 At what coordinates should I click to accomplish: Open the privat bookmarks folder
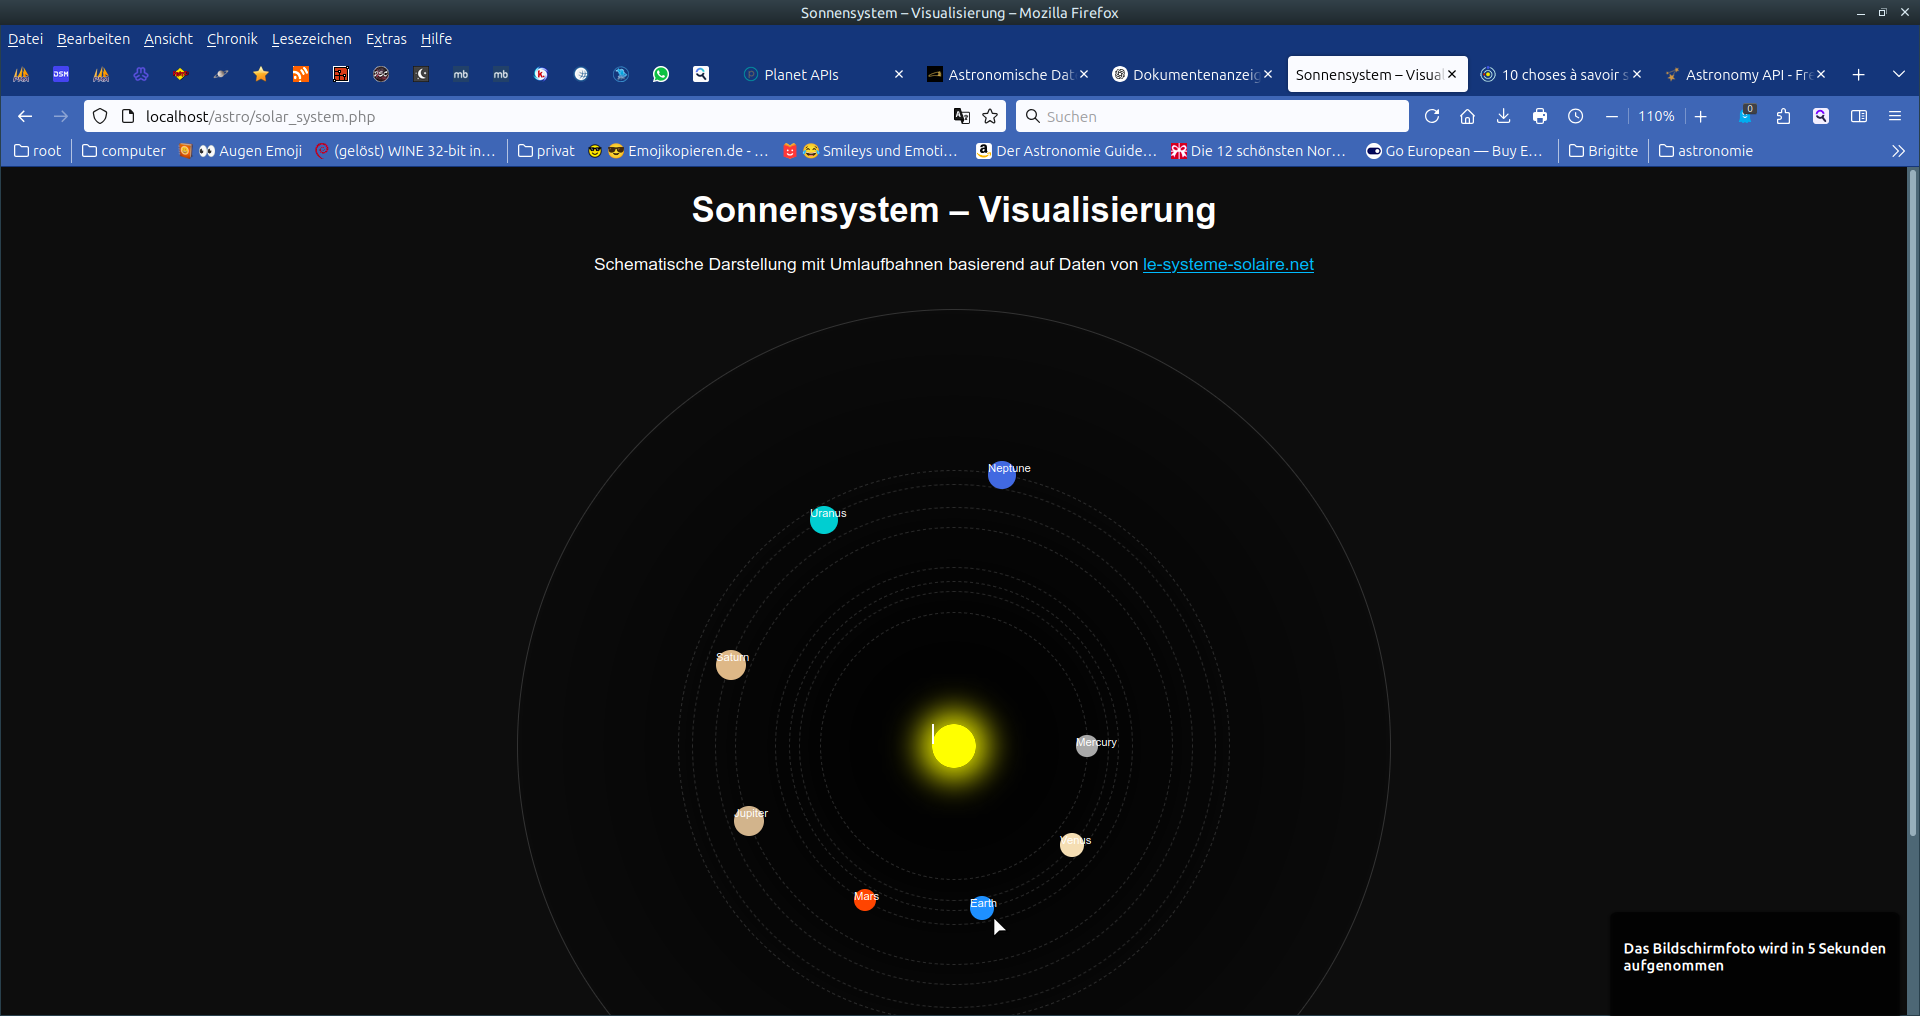pos(547,151)
